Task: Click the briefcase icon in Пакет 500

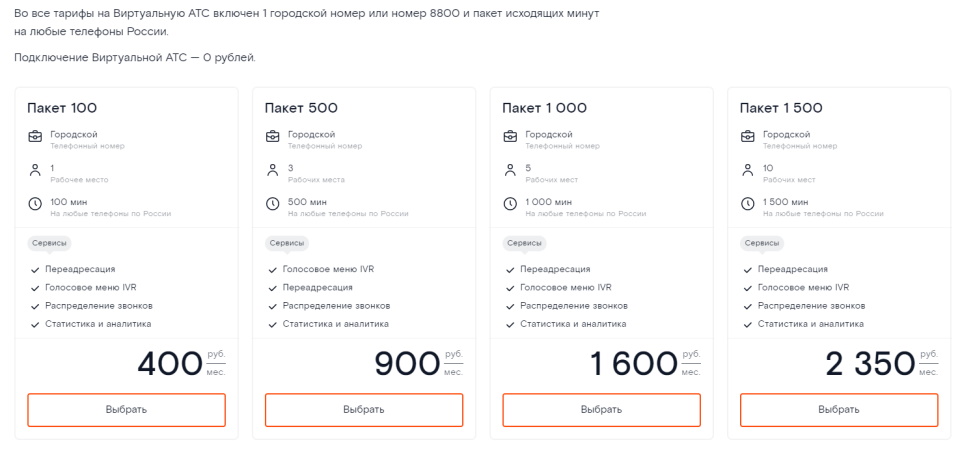Action: pyautogui.click(x=272, y=137)
